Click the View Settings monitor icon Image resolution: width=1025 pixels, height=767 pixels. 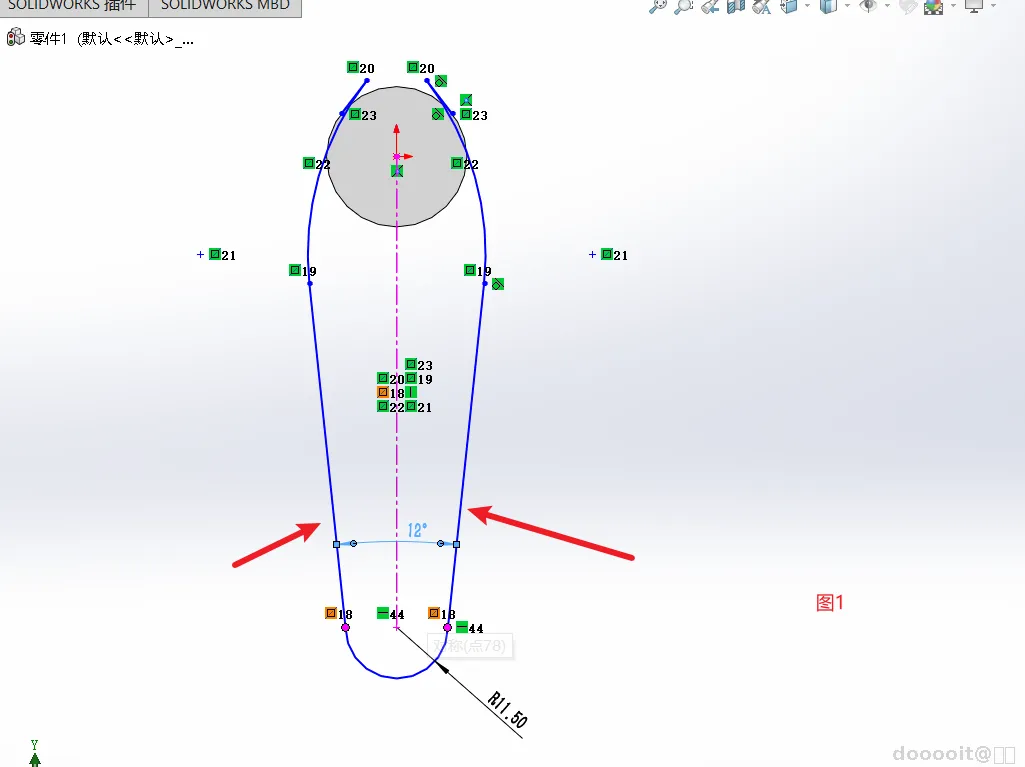[x=974, y=6]
